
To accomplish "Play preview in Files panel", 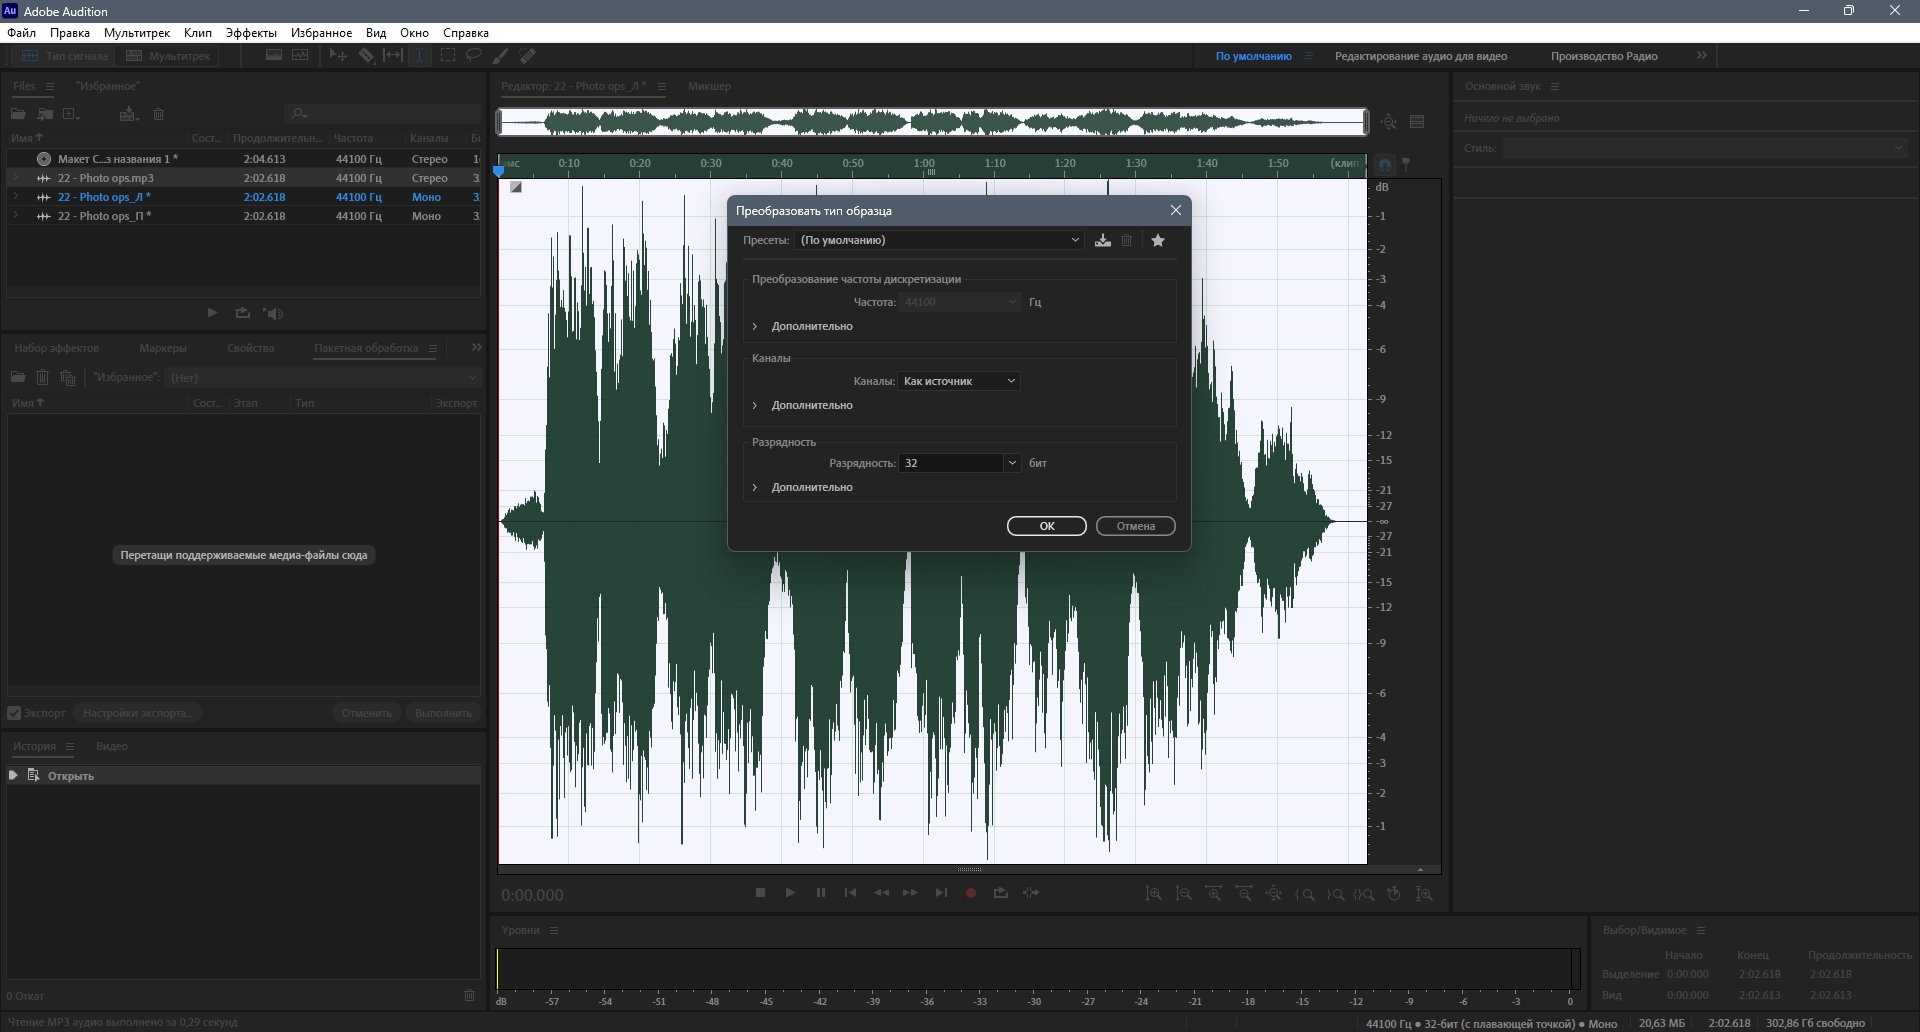I will [x=212, y=313].
